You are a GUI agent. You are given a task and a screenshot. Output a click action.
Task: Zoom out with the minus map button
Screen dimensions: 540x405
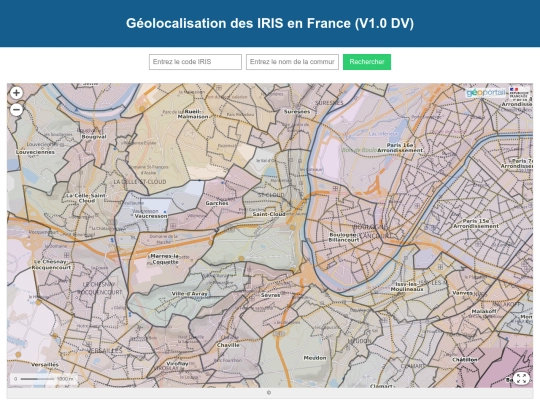point(16,110)
